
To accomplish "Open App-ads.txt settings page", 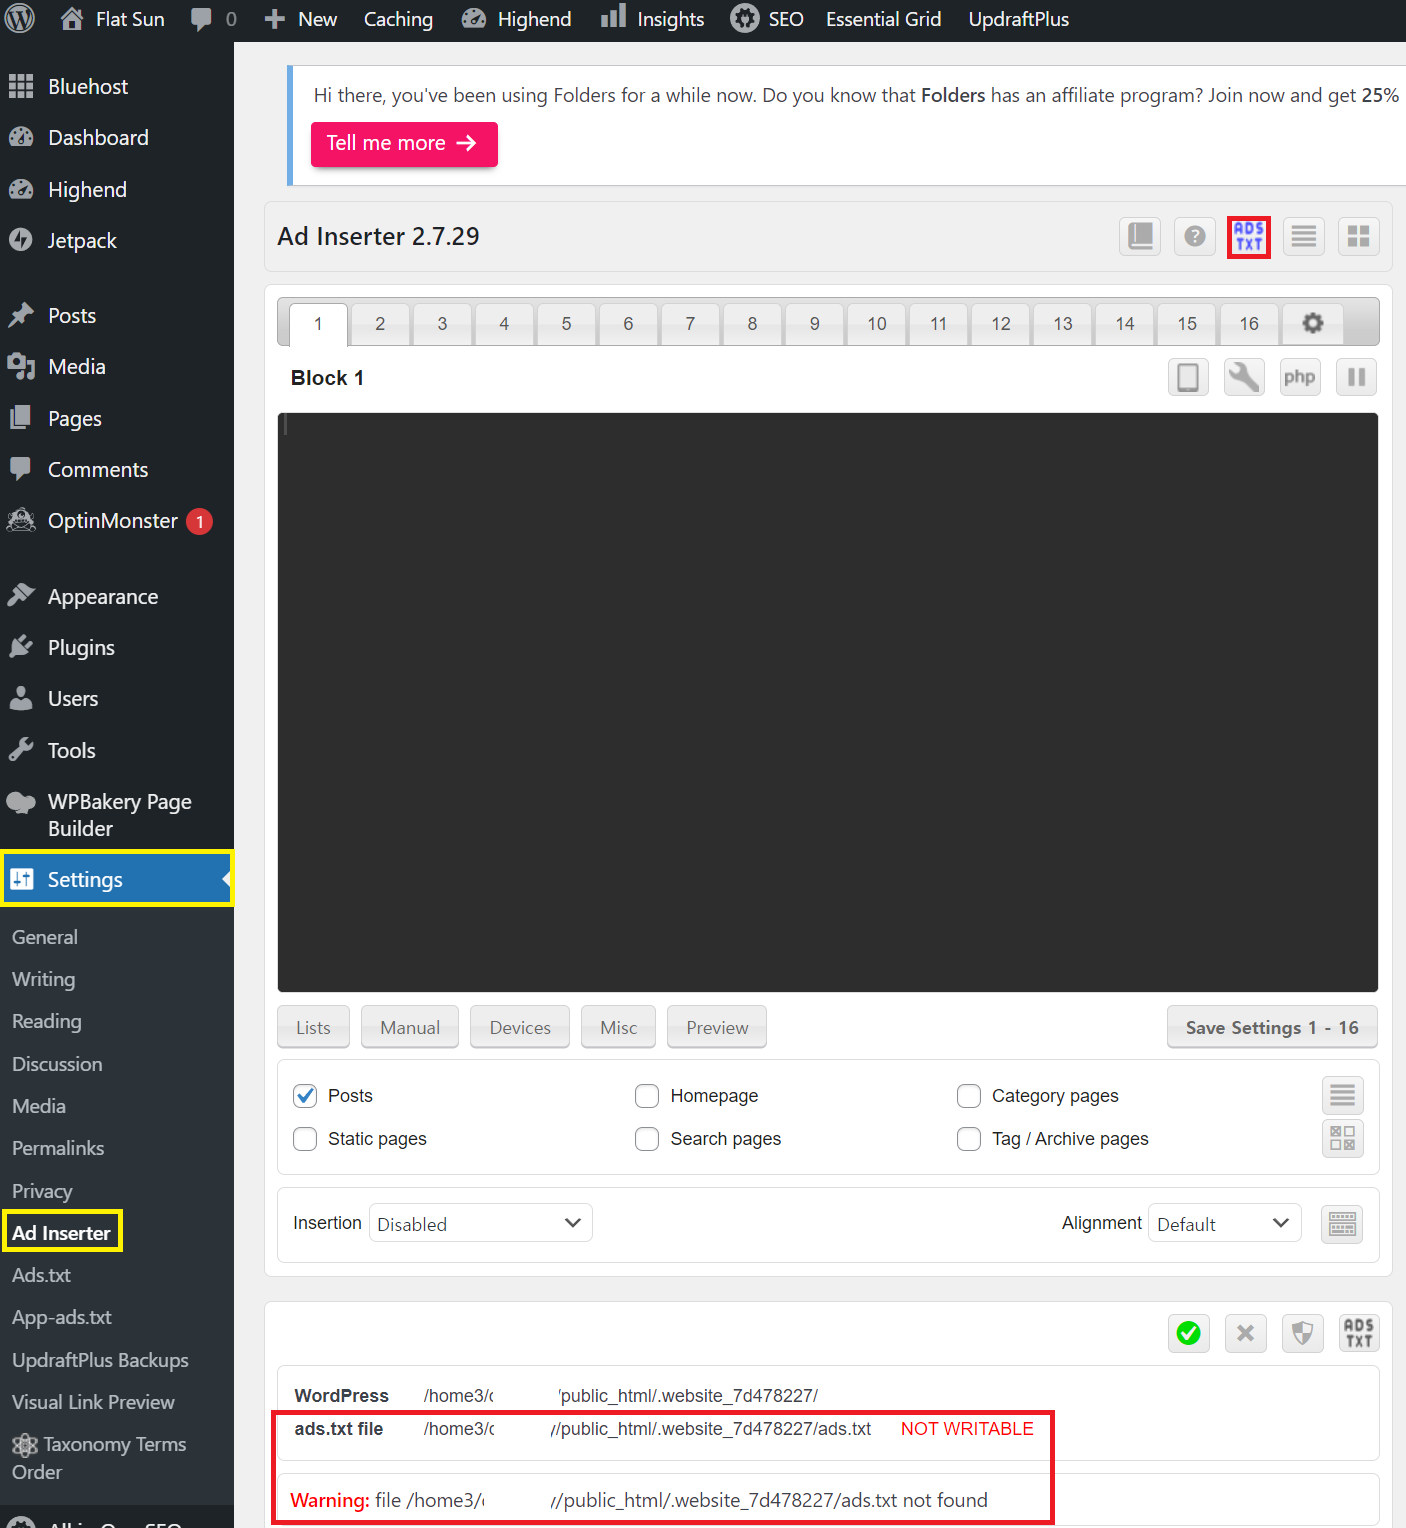I will point(62,1317).
